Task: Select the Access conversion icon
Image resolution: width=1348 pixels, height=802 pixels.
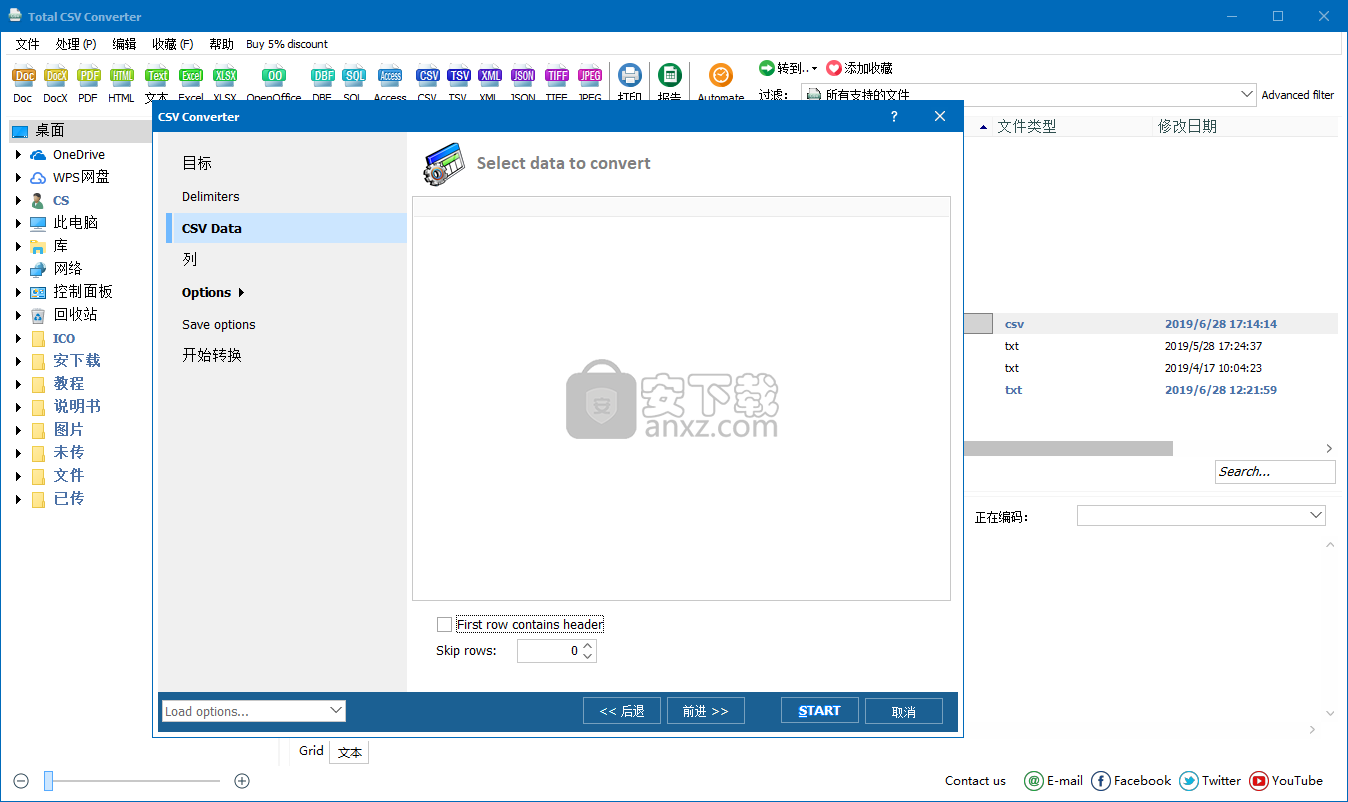Action: tap(390, 76)
